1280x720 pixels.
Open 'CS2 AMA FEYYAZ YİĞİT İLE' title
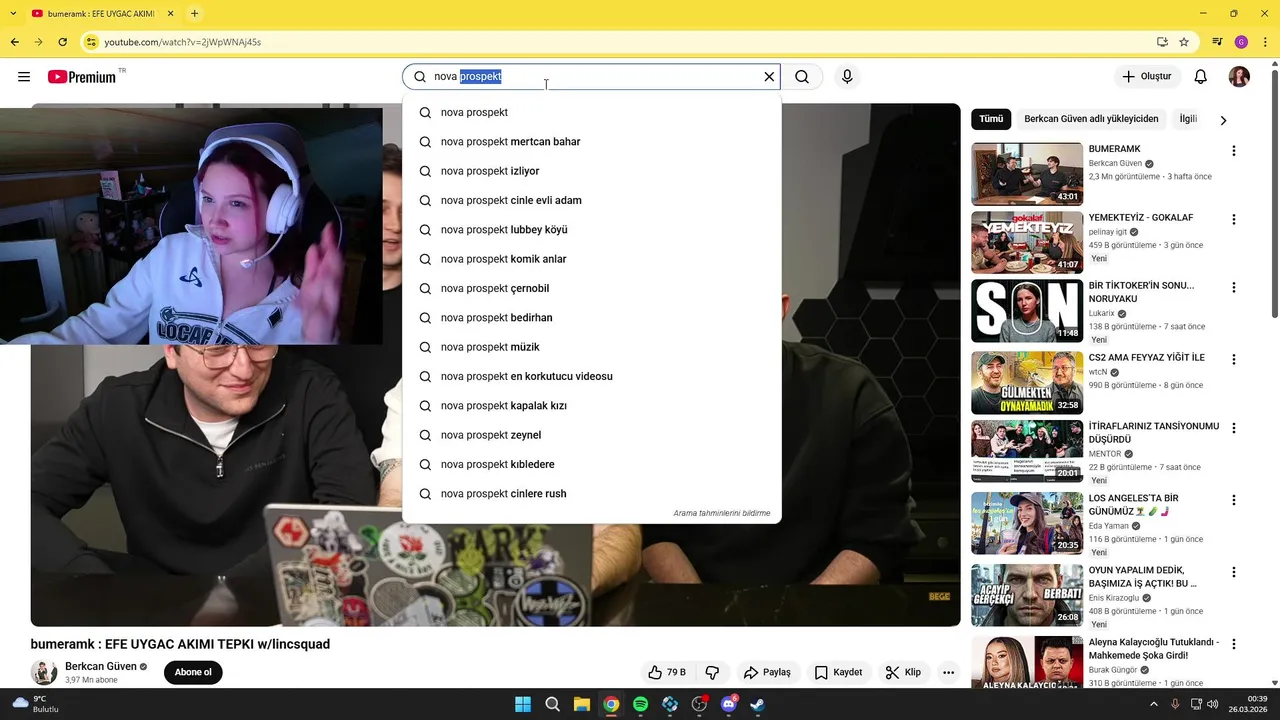click(x=1147, y=357)
